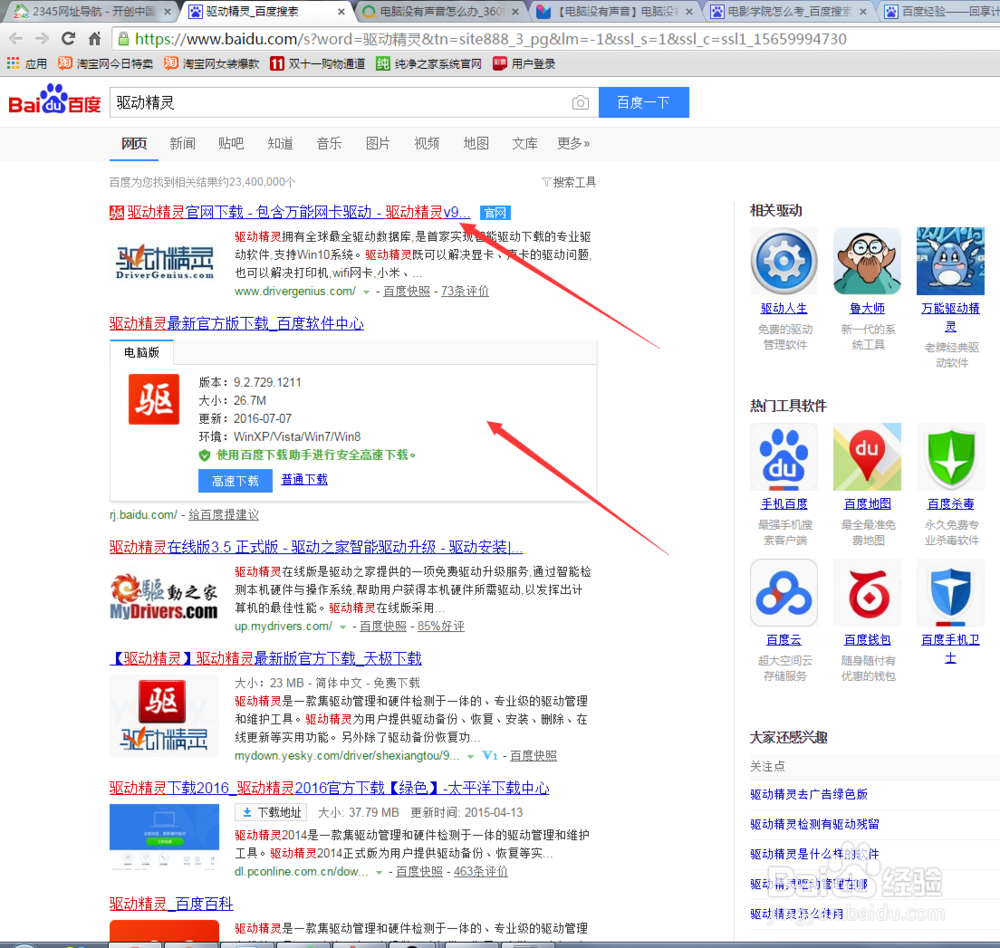
Task: Switch to 贴吧 search tab
Action: 231,144
